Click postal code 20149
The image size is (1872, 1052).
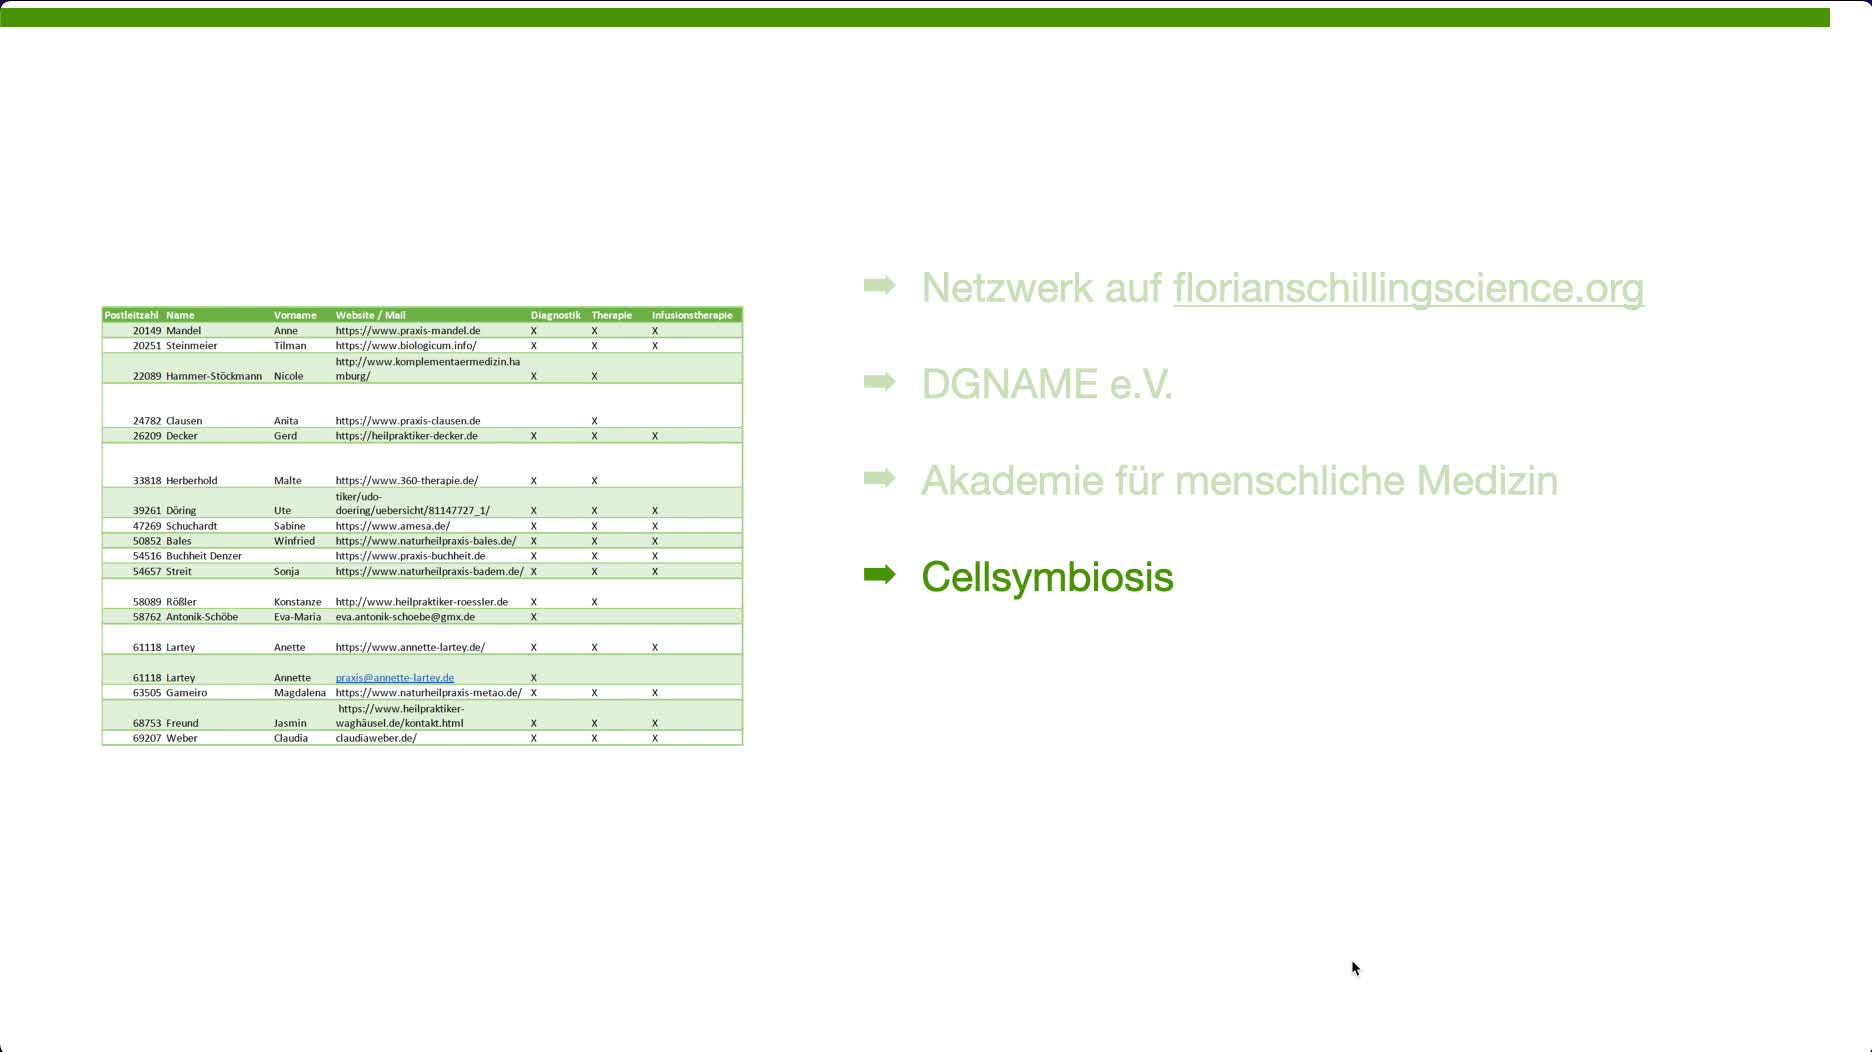pyautogui.click(x=147, y=331)
